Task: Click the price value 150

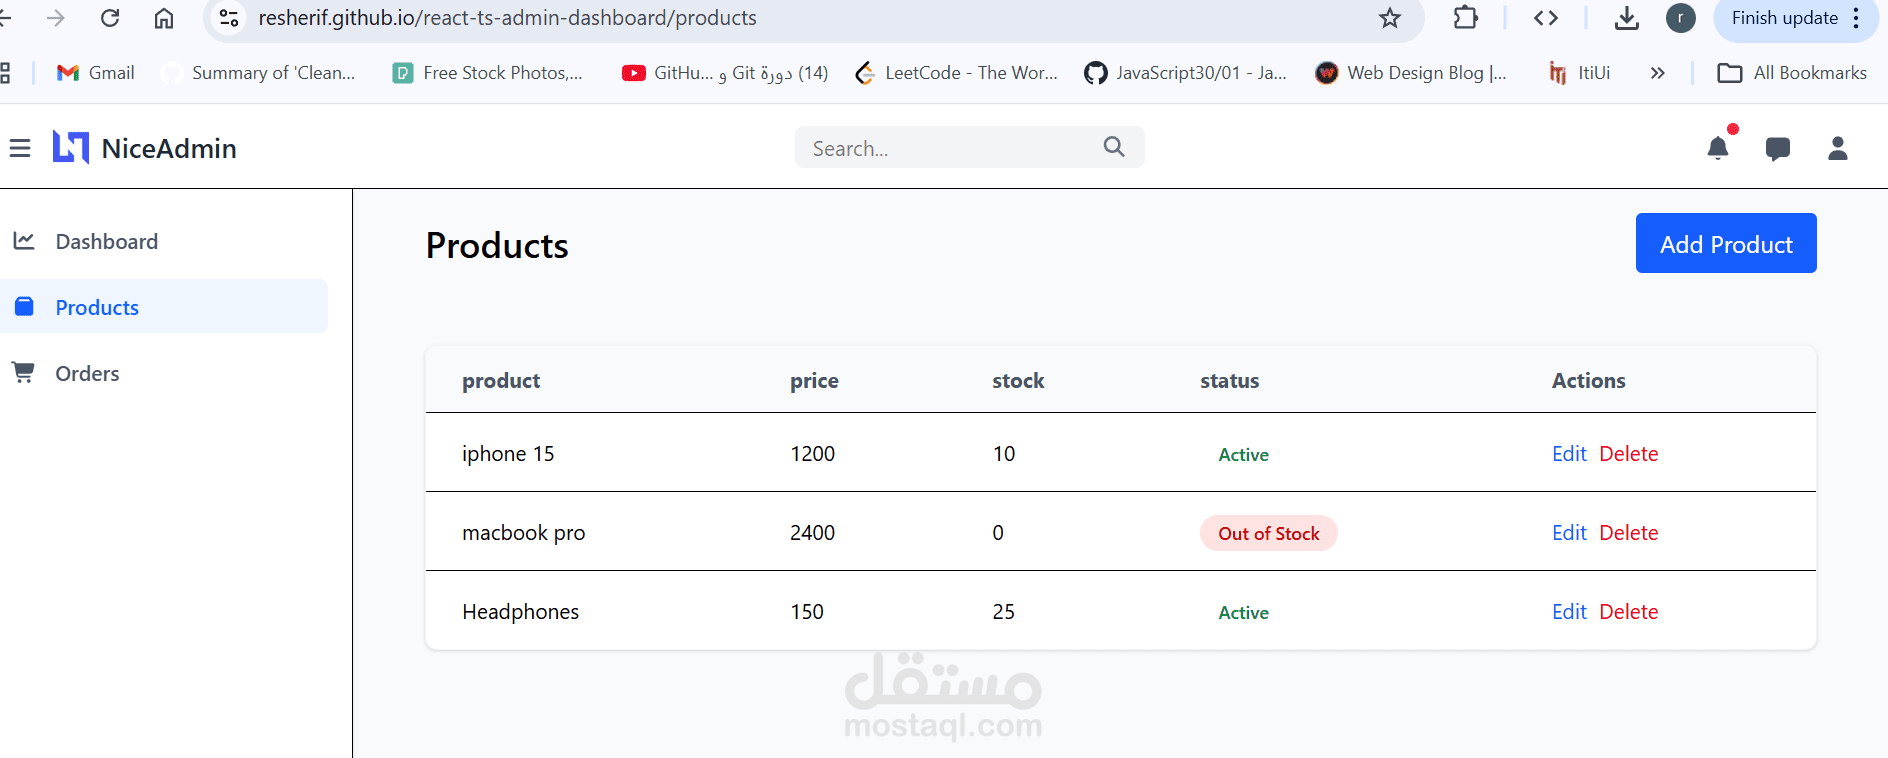Action: pos(806,612)
